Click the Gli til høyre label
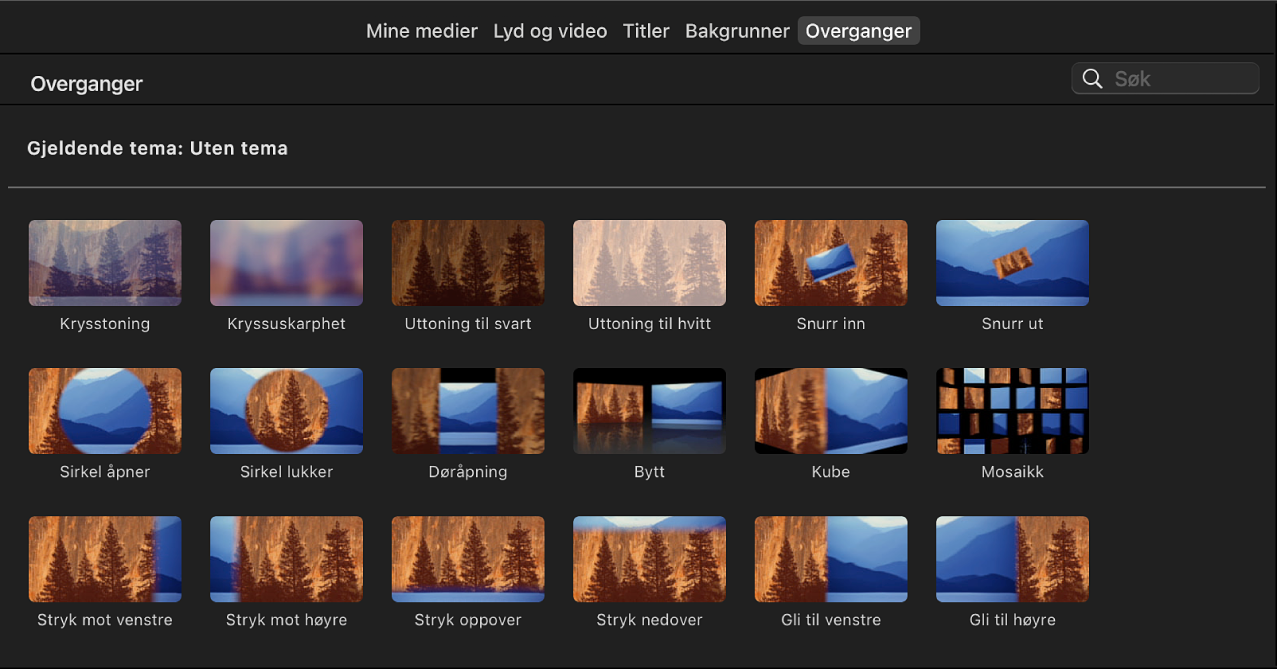The height and width of the screenshot is (670, 1277). (x=1012, y=620)
